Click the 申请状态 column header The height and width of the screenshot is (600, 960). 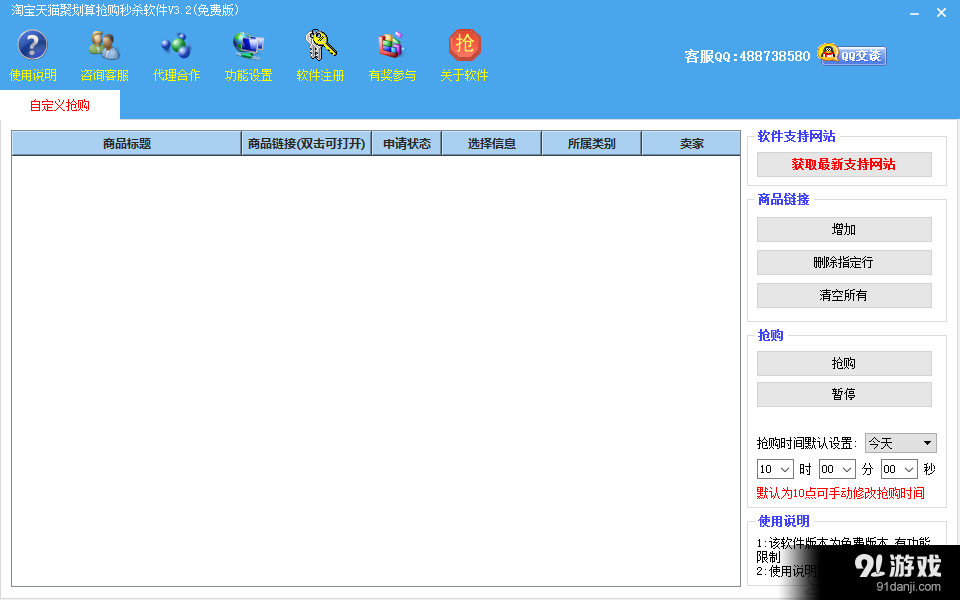[x=407, y=143]
